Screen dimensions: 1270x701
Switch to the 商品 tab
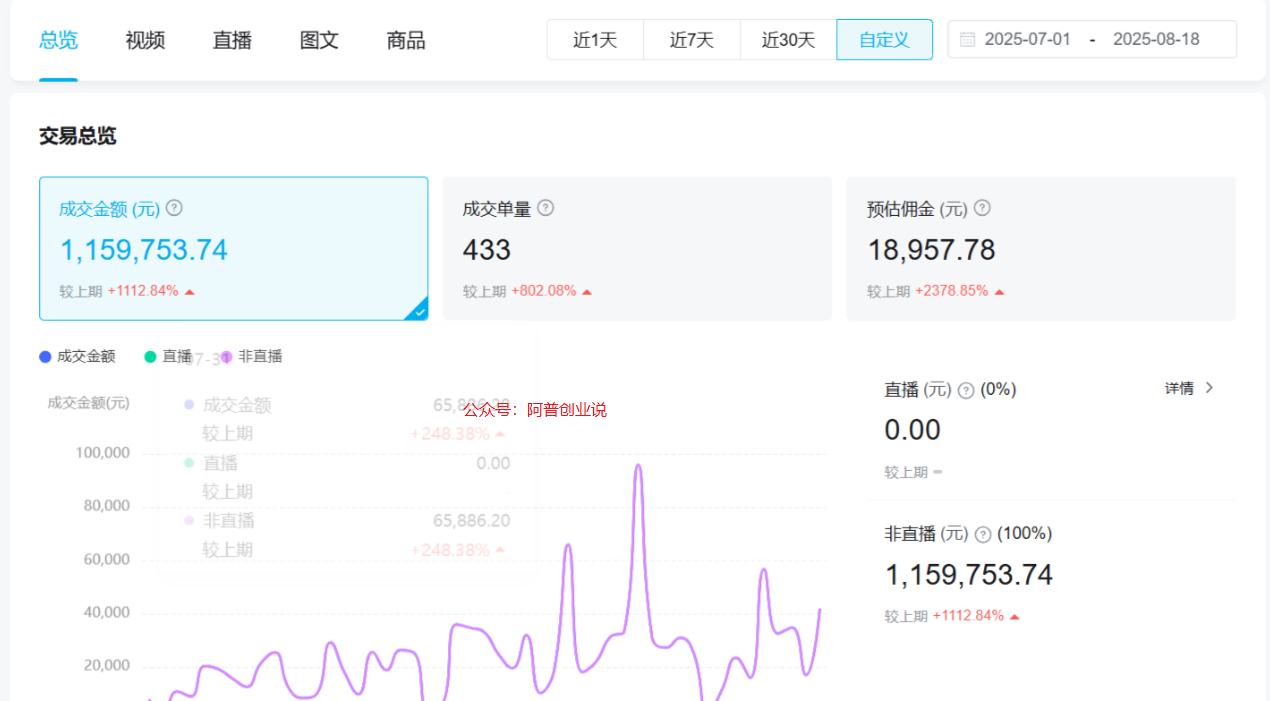click(x=406, y=41)
